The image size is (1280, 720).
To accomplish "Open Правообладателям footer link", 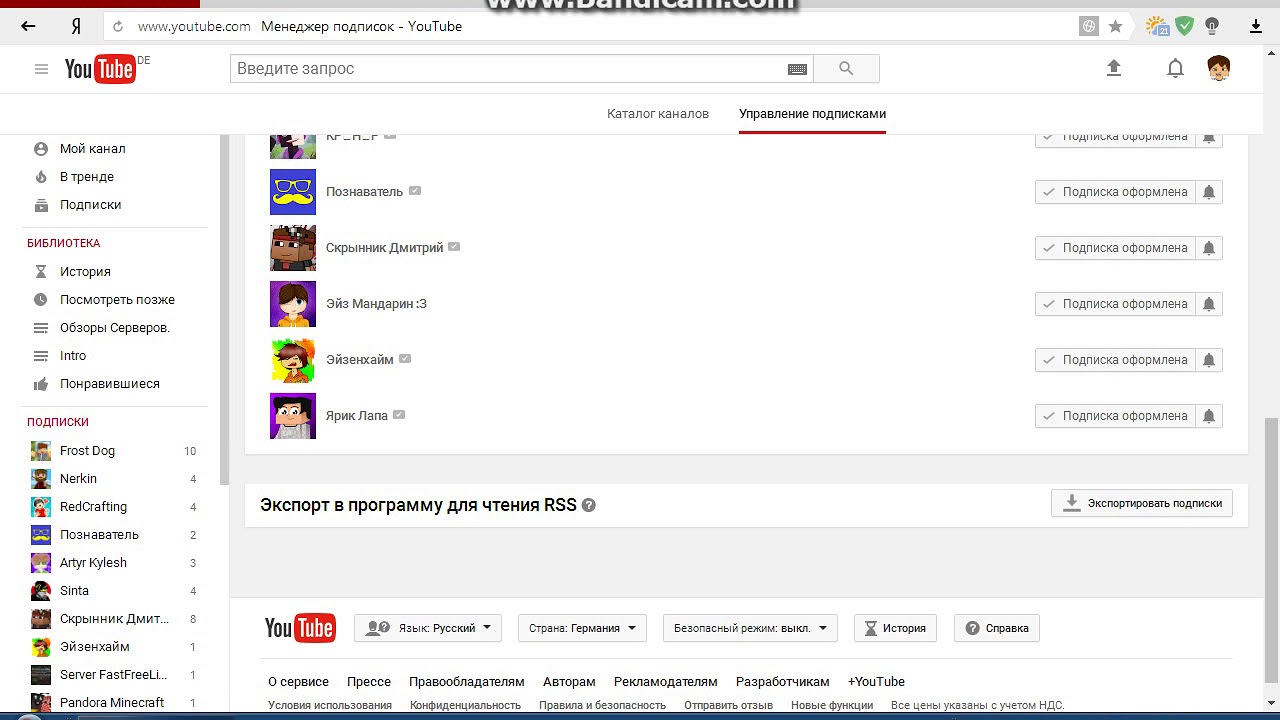I will point(466,682).
